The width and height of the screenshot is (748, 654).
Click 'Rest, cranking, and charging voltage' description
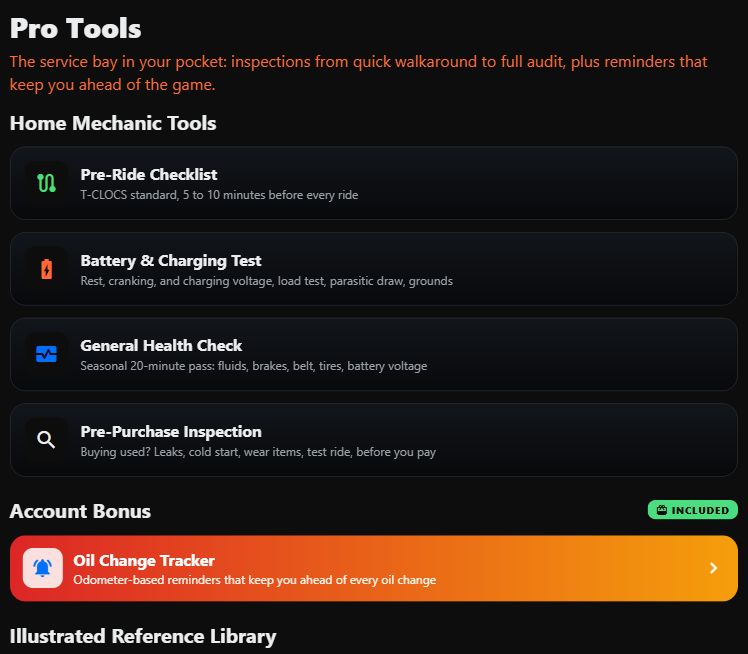(x=267, y=281)
